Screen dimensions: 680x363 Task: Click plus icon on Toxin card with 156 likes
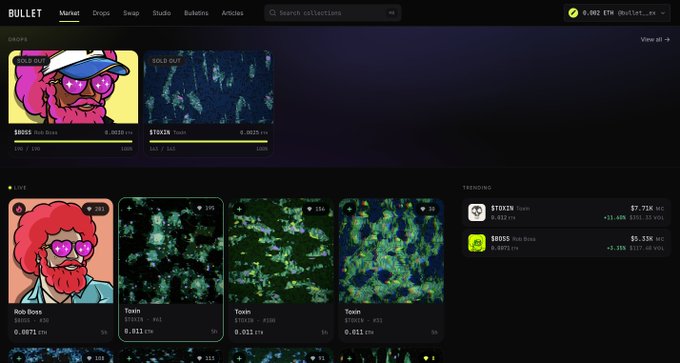pos(239,209)
